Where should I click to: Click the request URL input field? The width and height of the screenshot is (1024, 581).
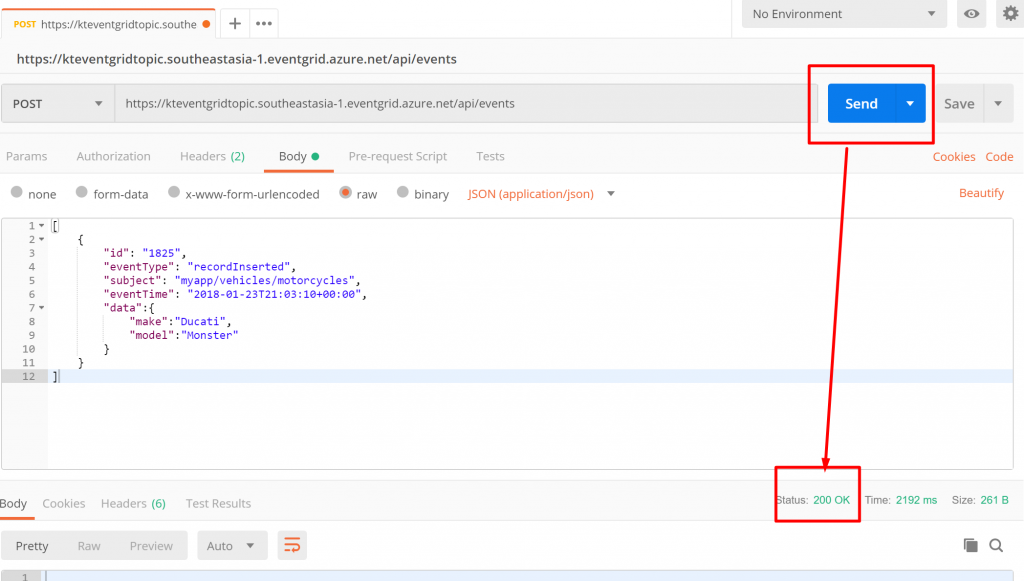(x=462, y=103)
